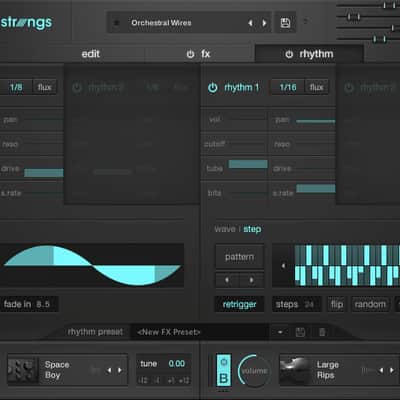
Task: Randomize the step pattern
Action: click(370, 304)
